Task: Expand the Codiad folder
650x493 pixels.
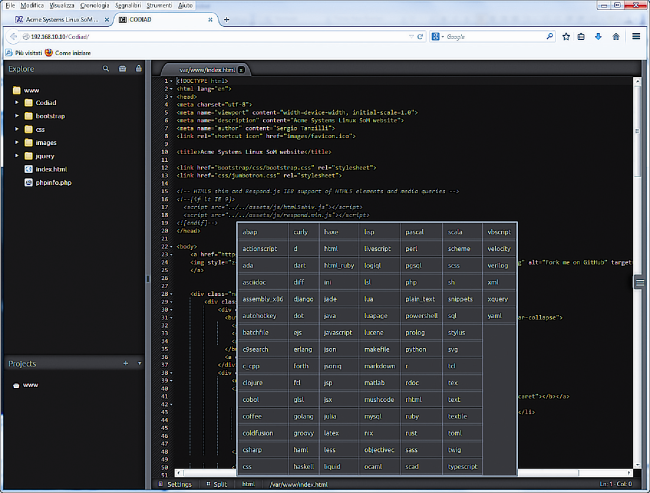Action: (x=17, y=102)
